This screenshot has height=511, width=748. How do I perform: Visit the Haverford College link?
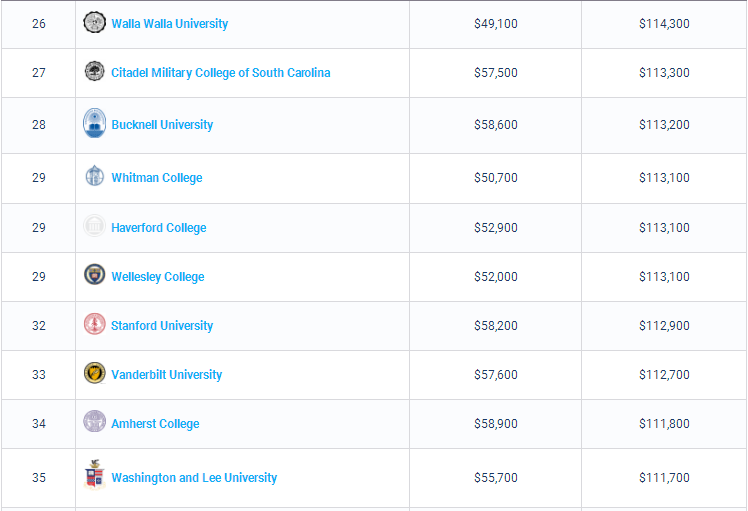coord(158,228)
